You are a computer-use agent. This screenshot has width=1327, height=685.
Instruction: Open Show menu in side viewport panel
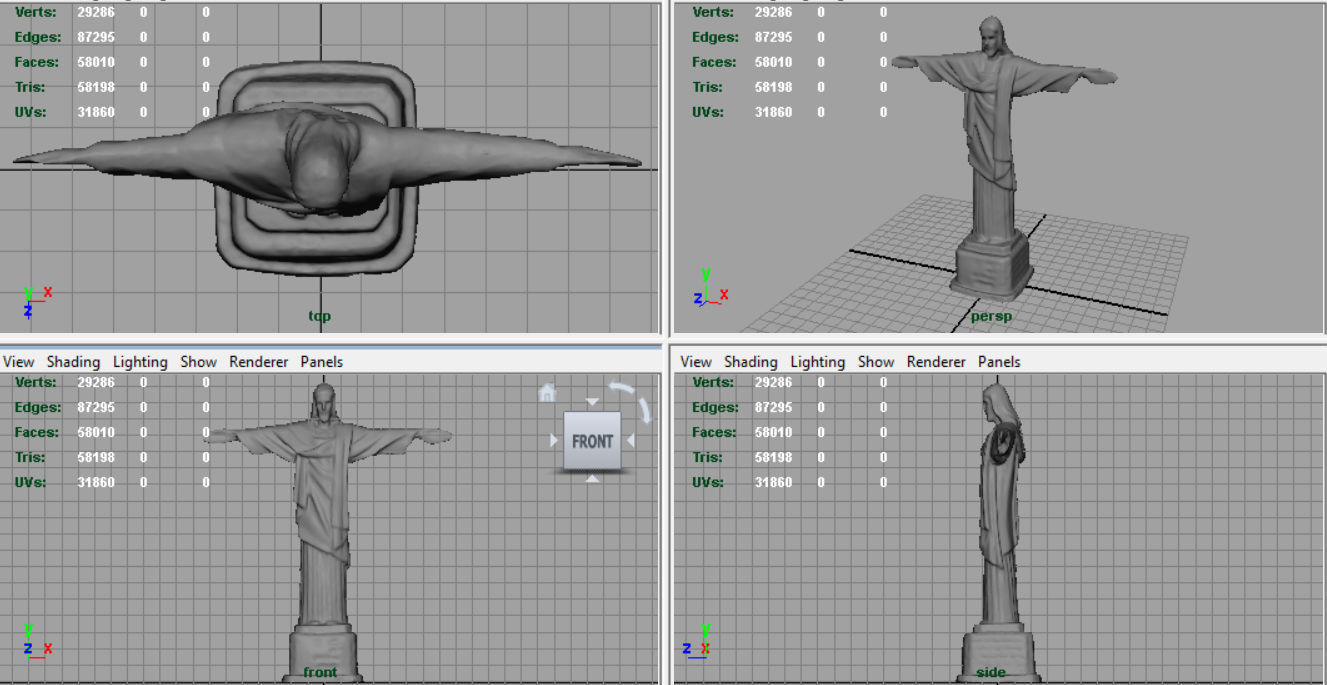pos(875,362)
